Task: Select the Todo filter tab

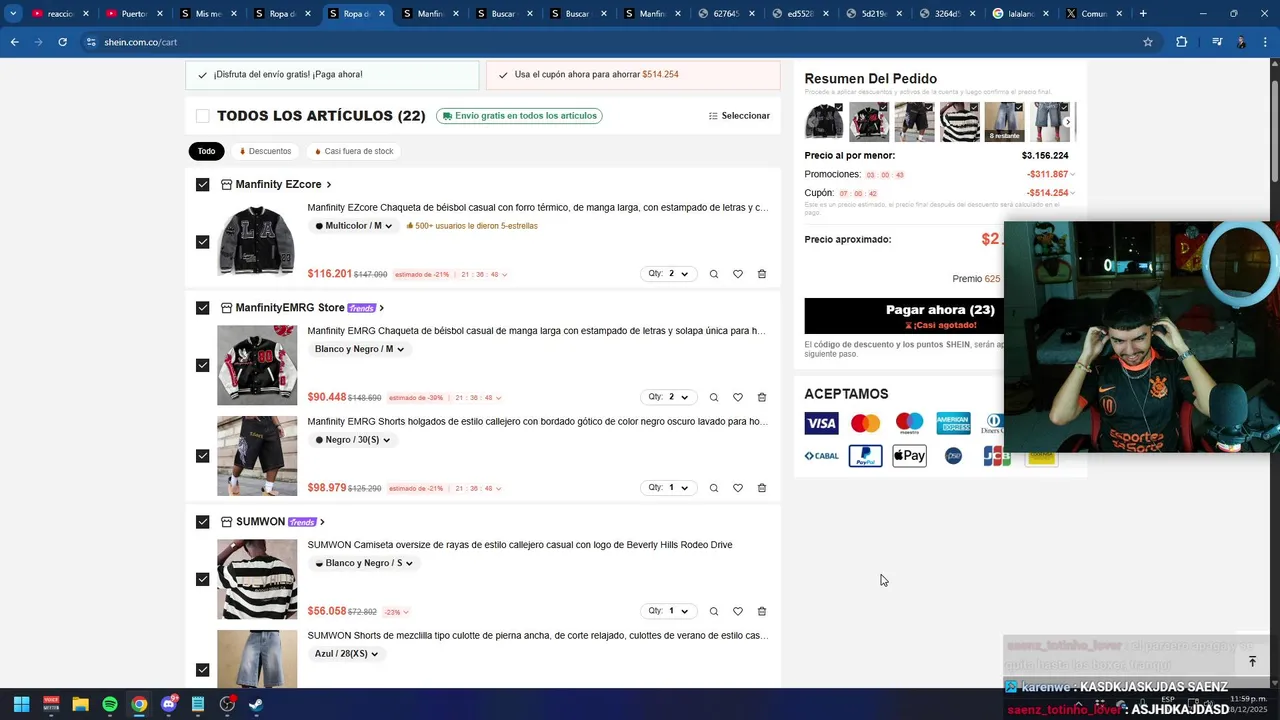Action: 206,151
